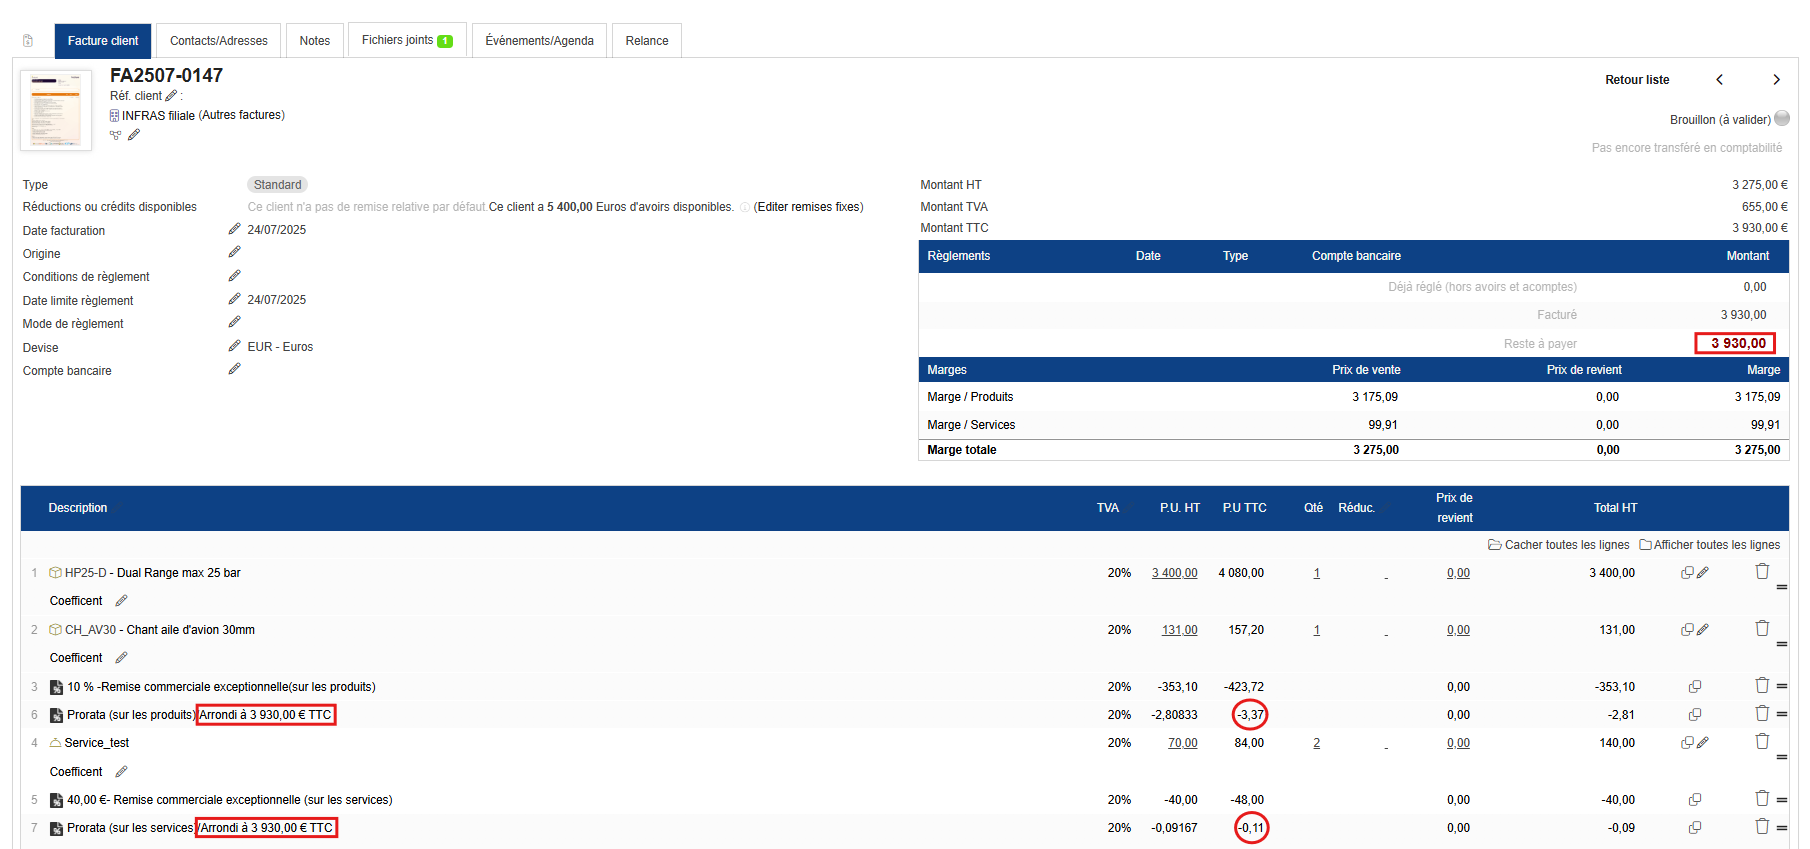The height and width of the screenshot is (849, 1810).
Task: Delete the Prorata (sur les produits) line
Action: click(x=1762, y=713)
